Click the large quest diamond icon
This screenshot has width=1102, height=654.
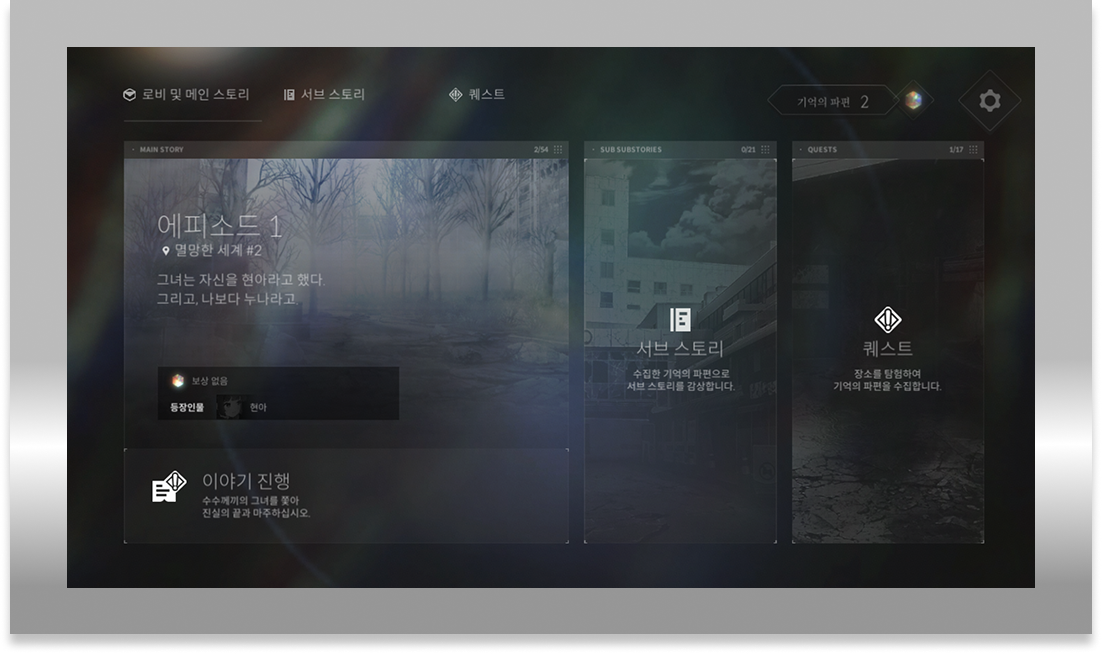[x=888, y=319]
